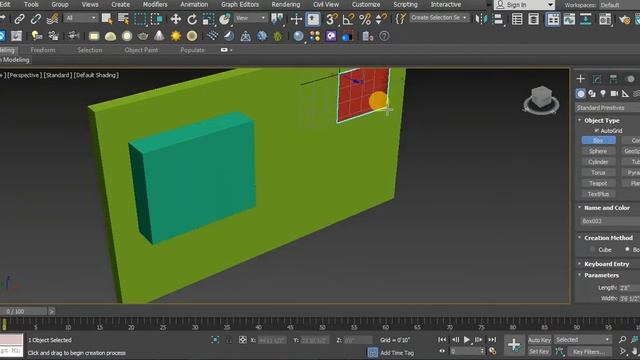Activate Select Object tool

[107, 19]
